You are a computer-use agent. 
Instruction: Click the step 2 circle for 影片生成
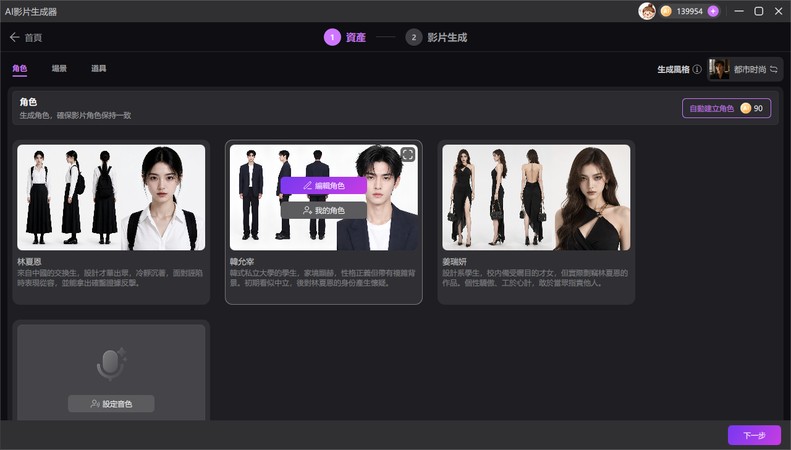(414, 37)
